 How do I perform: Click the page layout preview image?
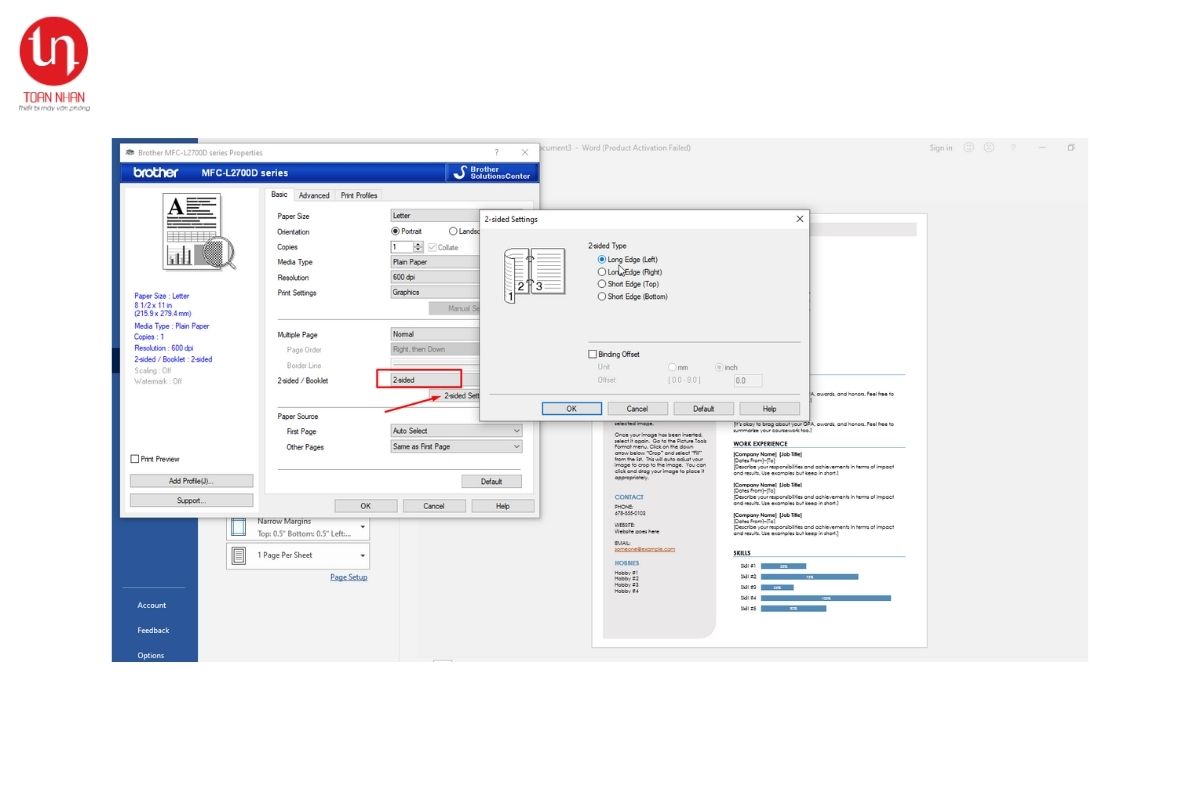pos(199,233)
